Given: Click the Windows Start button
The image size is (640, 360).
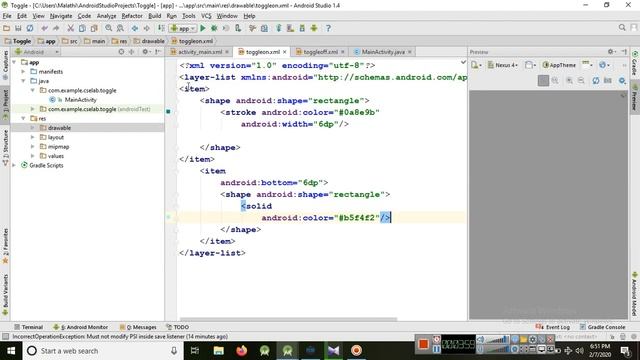Looking at the screenshot, I should [11, 351].
